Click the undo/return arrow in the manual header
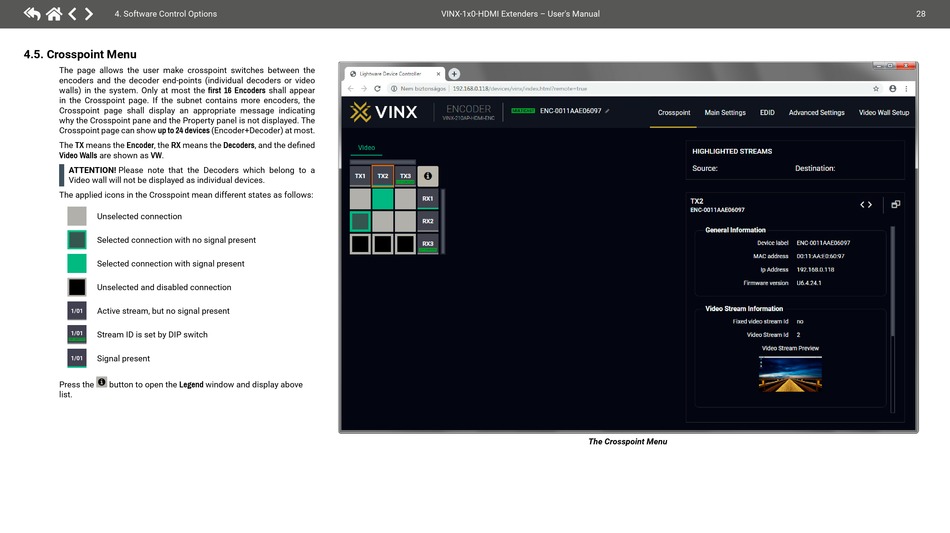The width and height of the screenshot is (950, 533). (32, 14)
